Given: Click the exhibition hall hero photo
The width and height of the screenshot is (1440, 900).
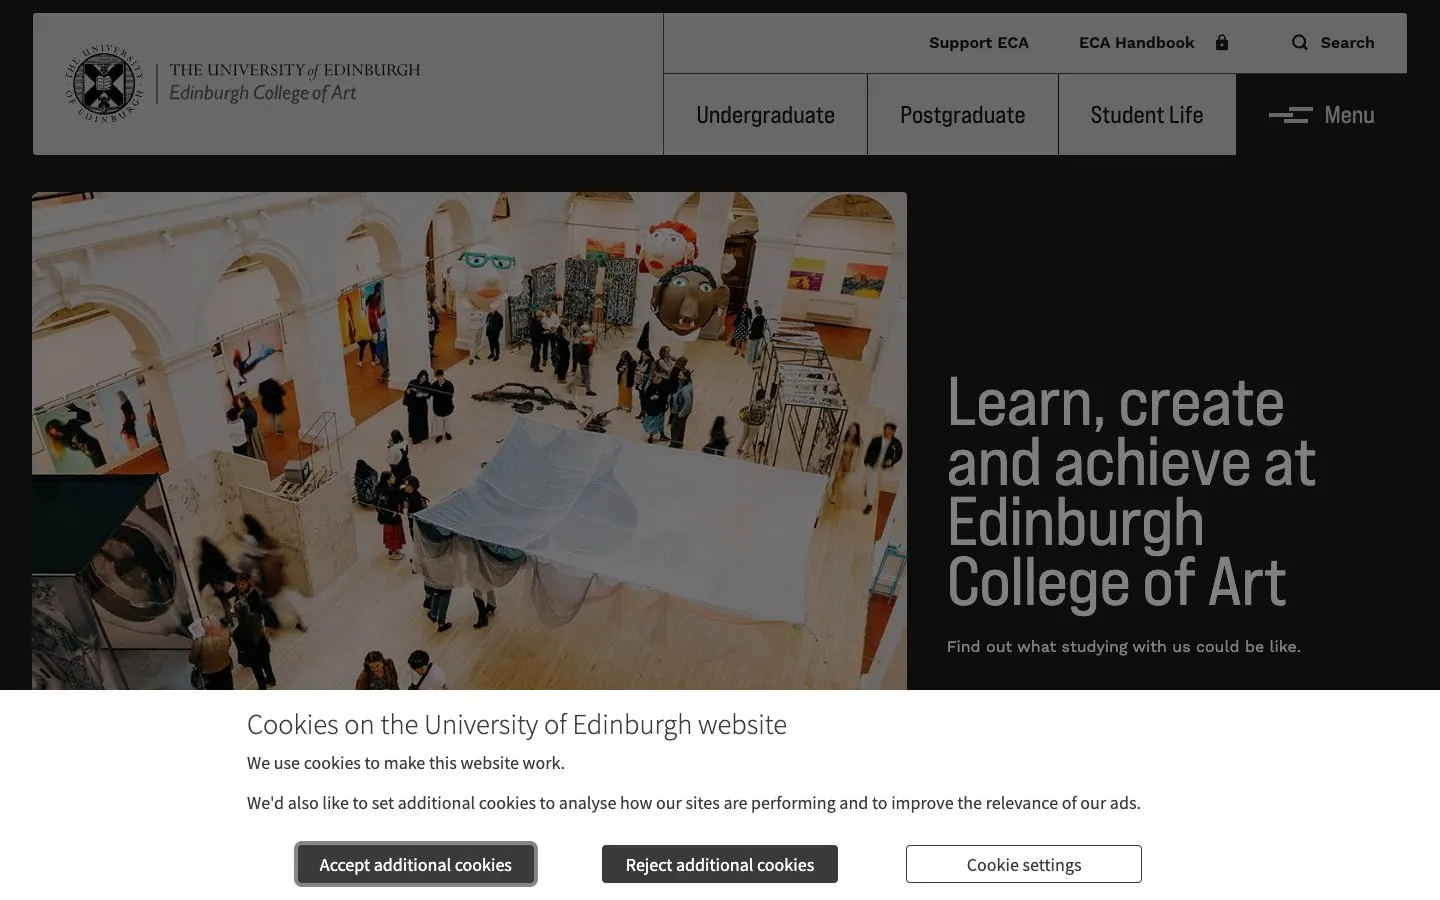Looking at the screenshot, I should click(469, 441).
